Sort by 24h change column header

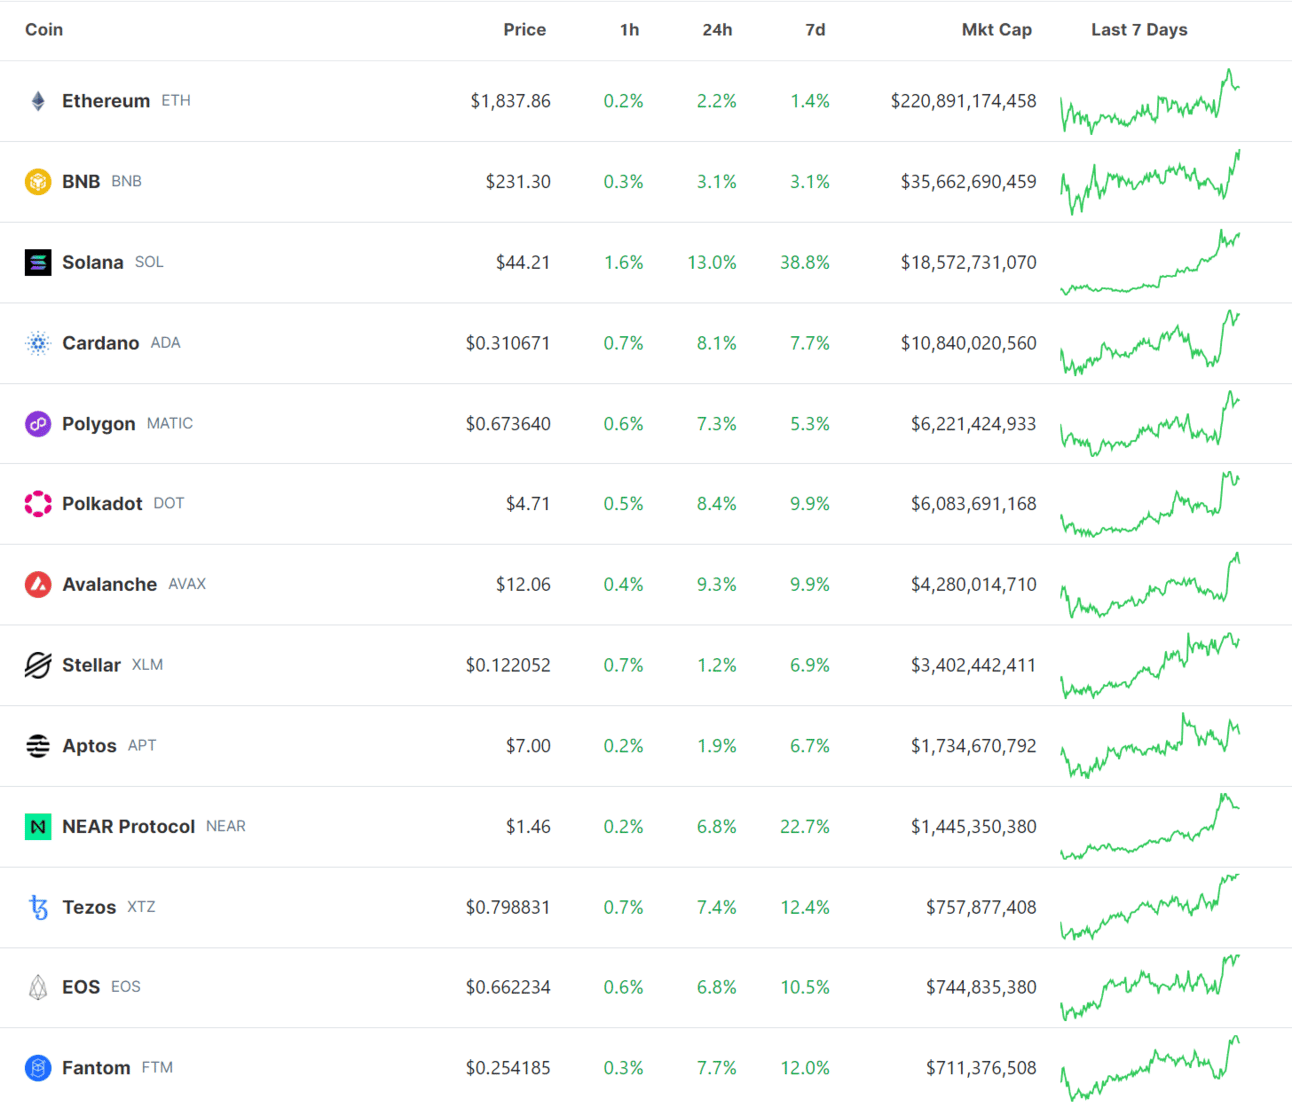(x=717, y=30)
